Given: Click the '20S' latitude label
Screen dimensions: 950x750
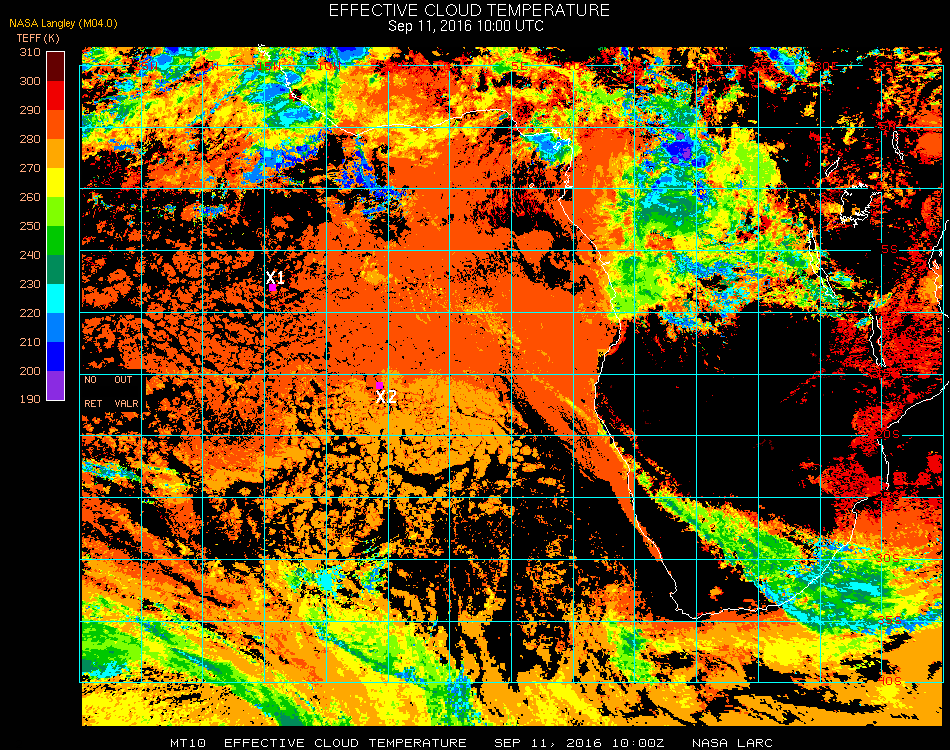Looking at the screenshot, I should (x=888, y=435).
